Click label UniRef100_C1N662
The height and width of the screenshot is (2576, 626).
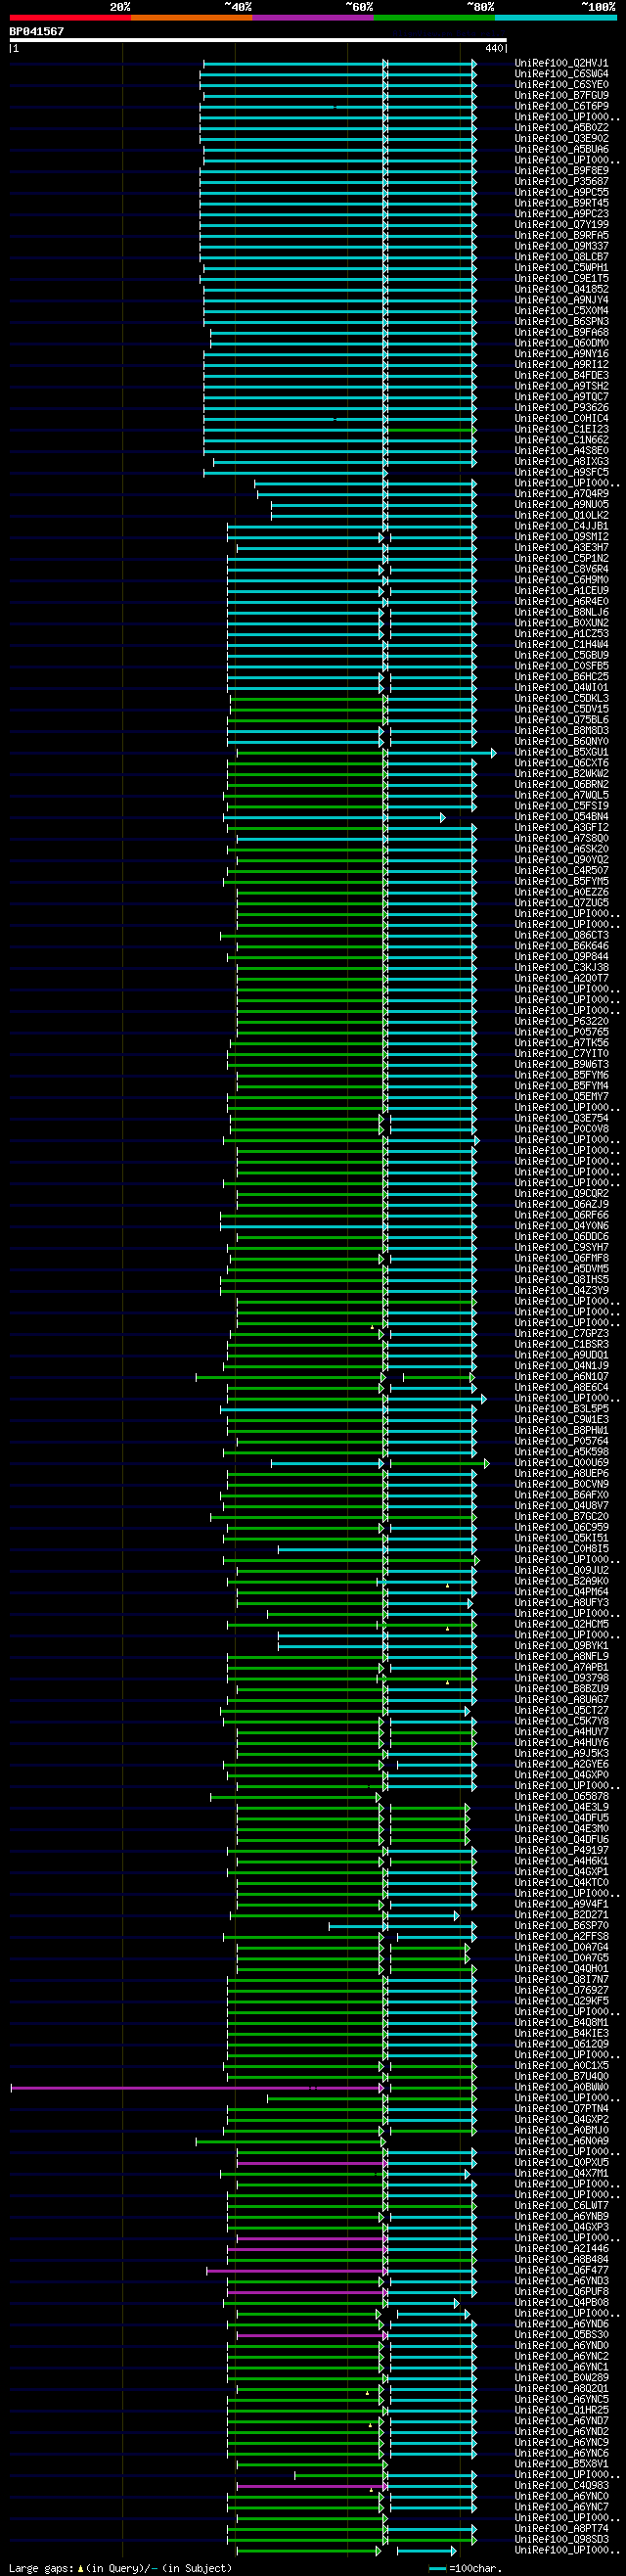click(x=561, y=440)
